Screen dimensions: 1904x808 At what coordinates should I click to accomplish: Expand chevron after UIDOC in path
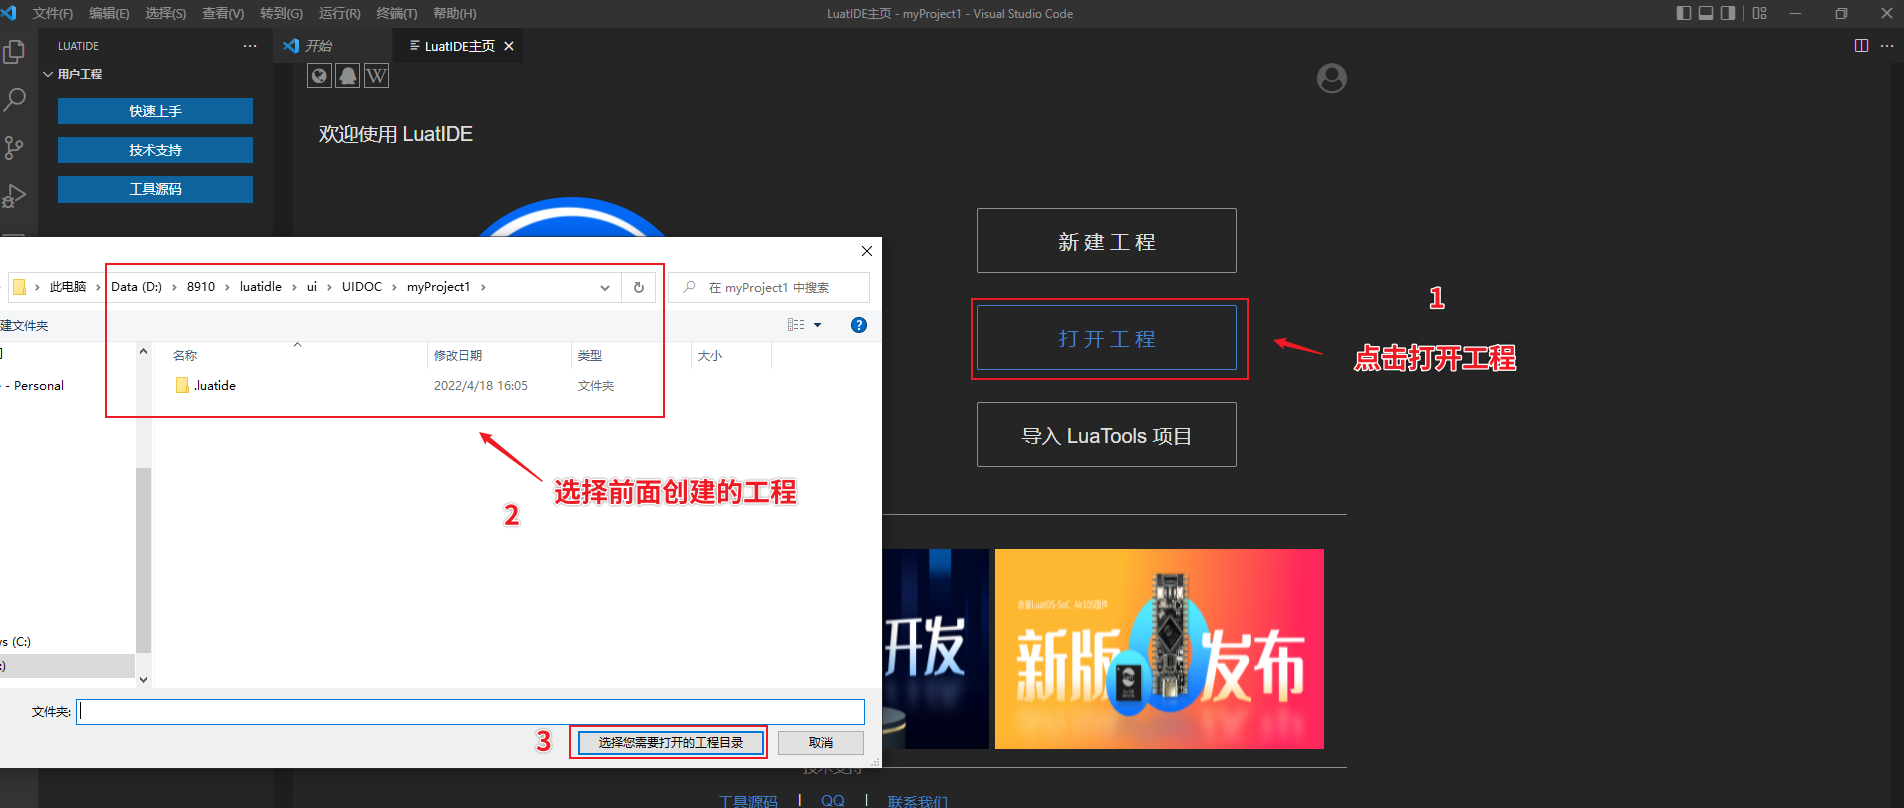(394, 287)
